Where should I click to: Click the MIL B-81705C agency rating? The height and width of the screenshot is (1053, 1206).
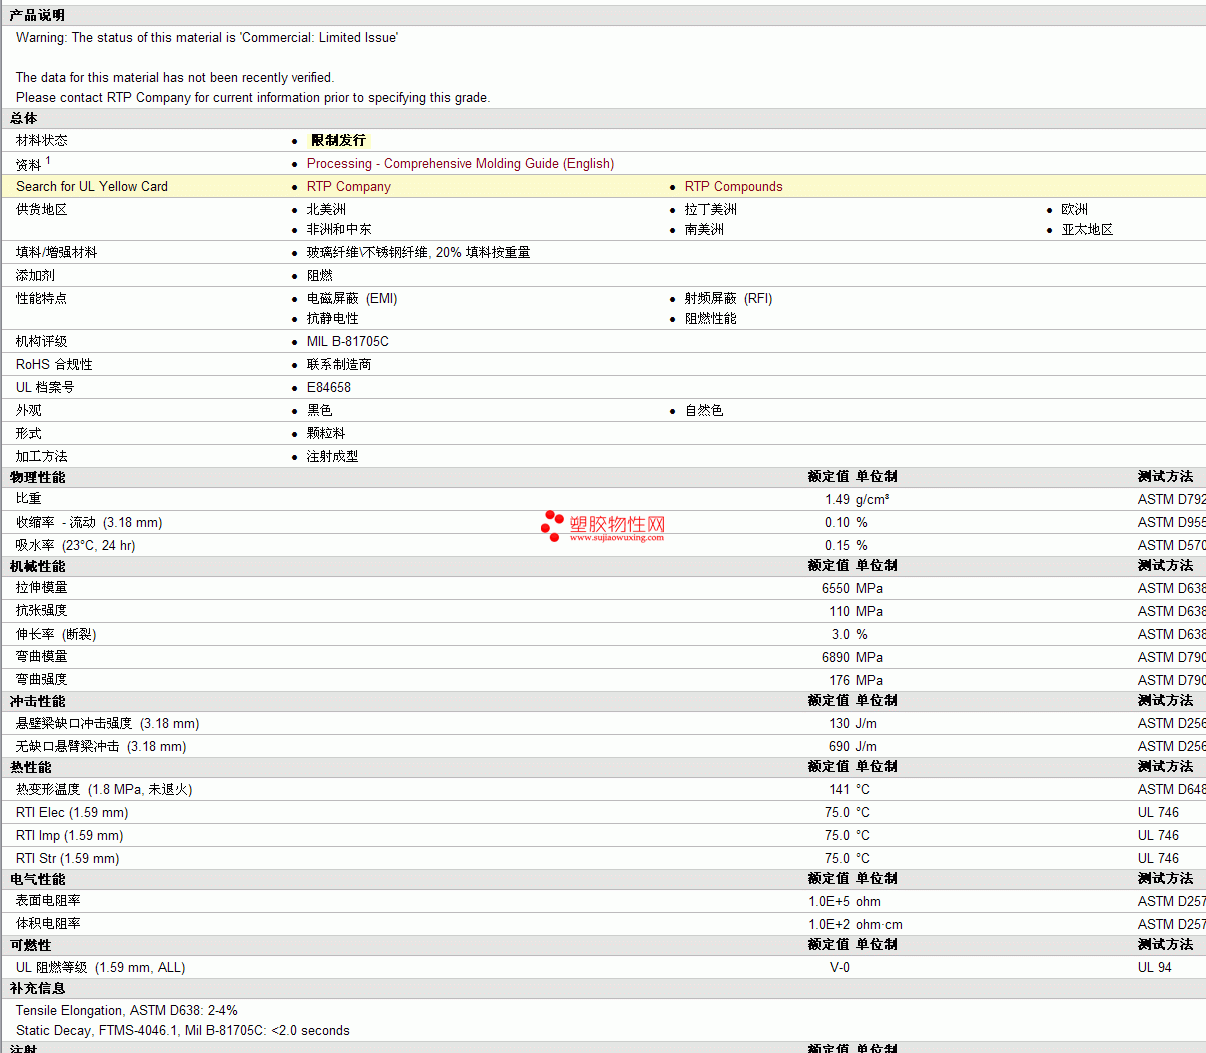click(347, 341)
